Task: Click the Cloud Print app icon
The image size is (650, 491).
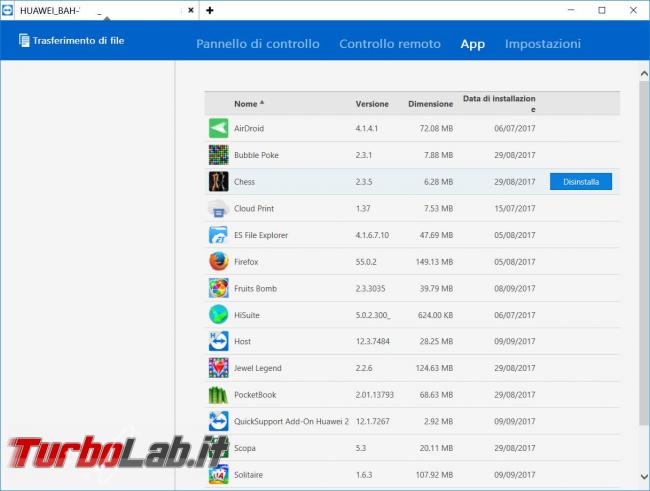Action: pyautogui.click(x=218, y=209)
